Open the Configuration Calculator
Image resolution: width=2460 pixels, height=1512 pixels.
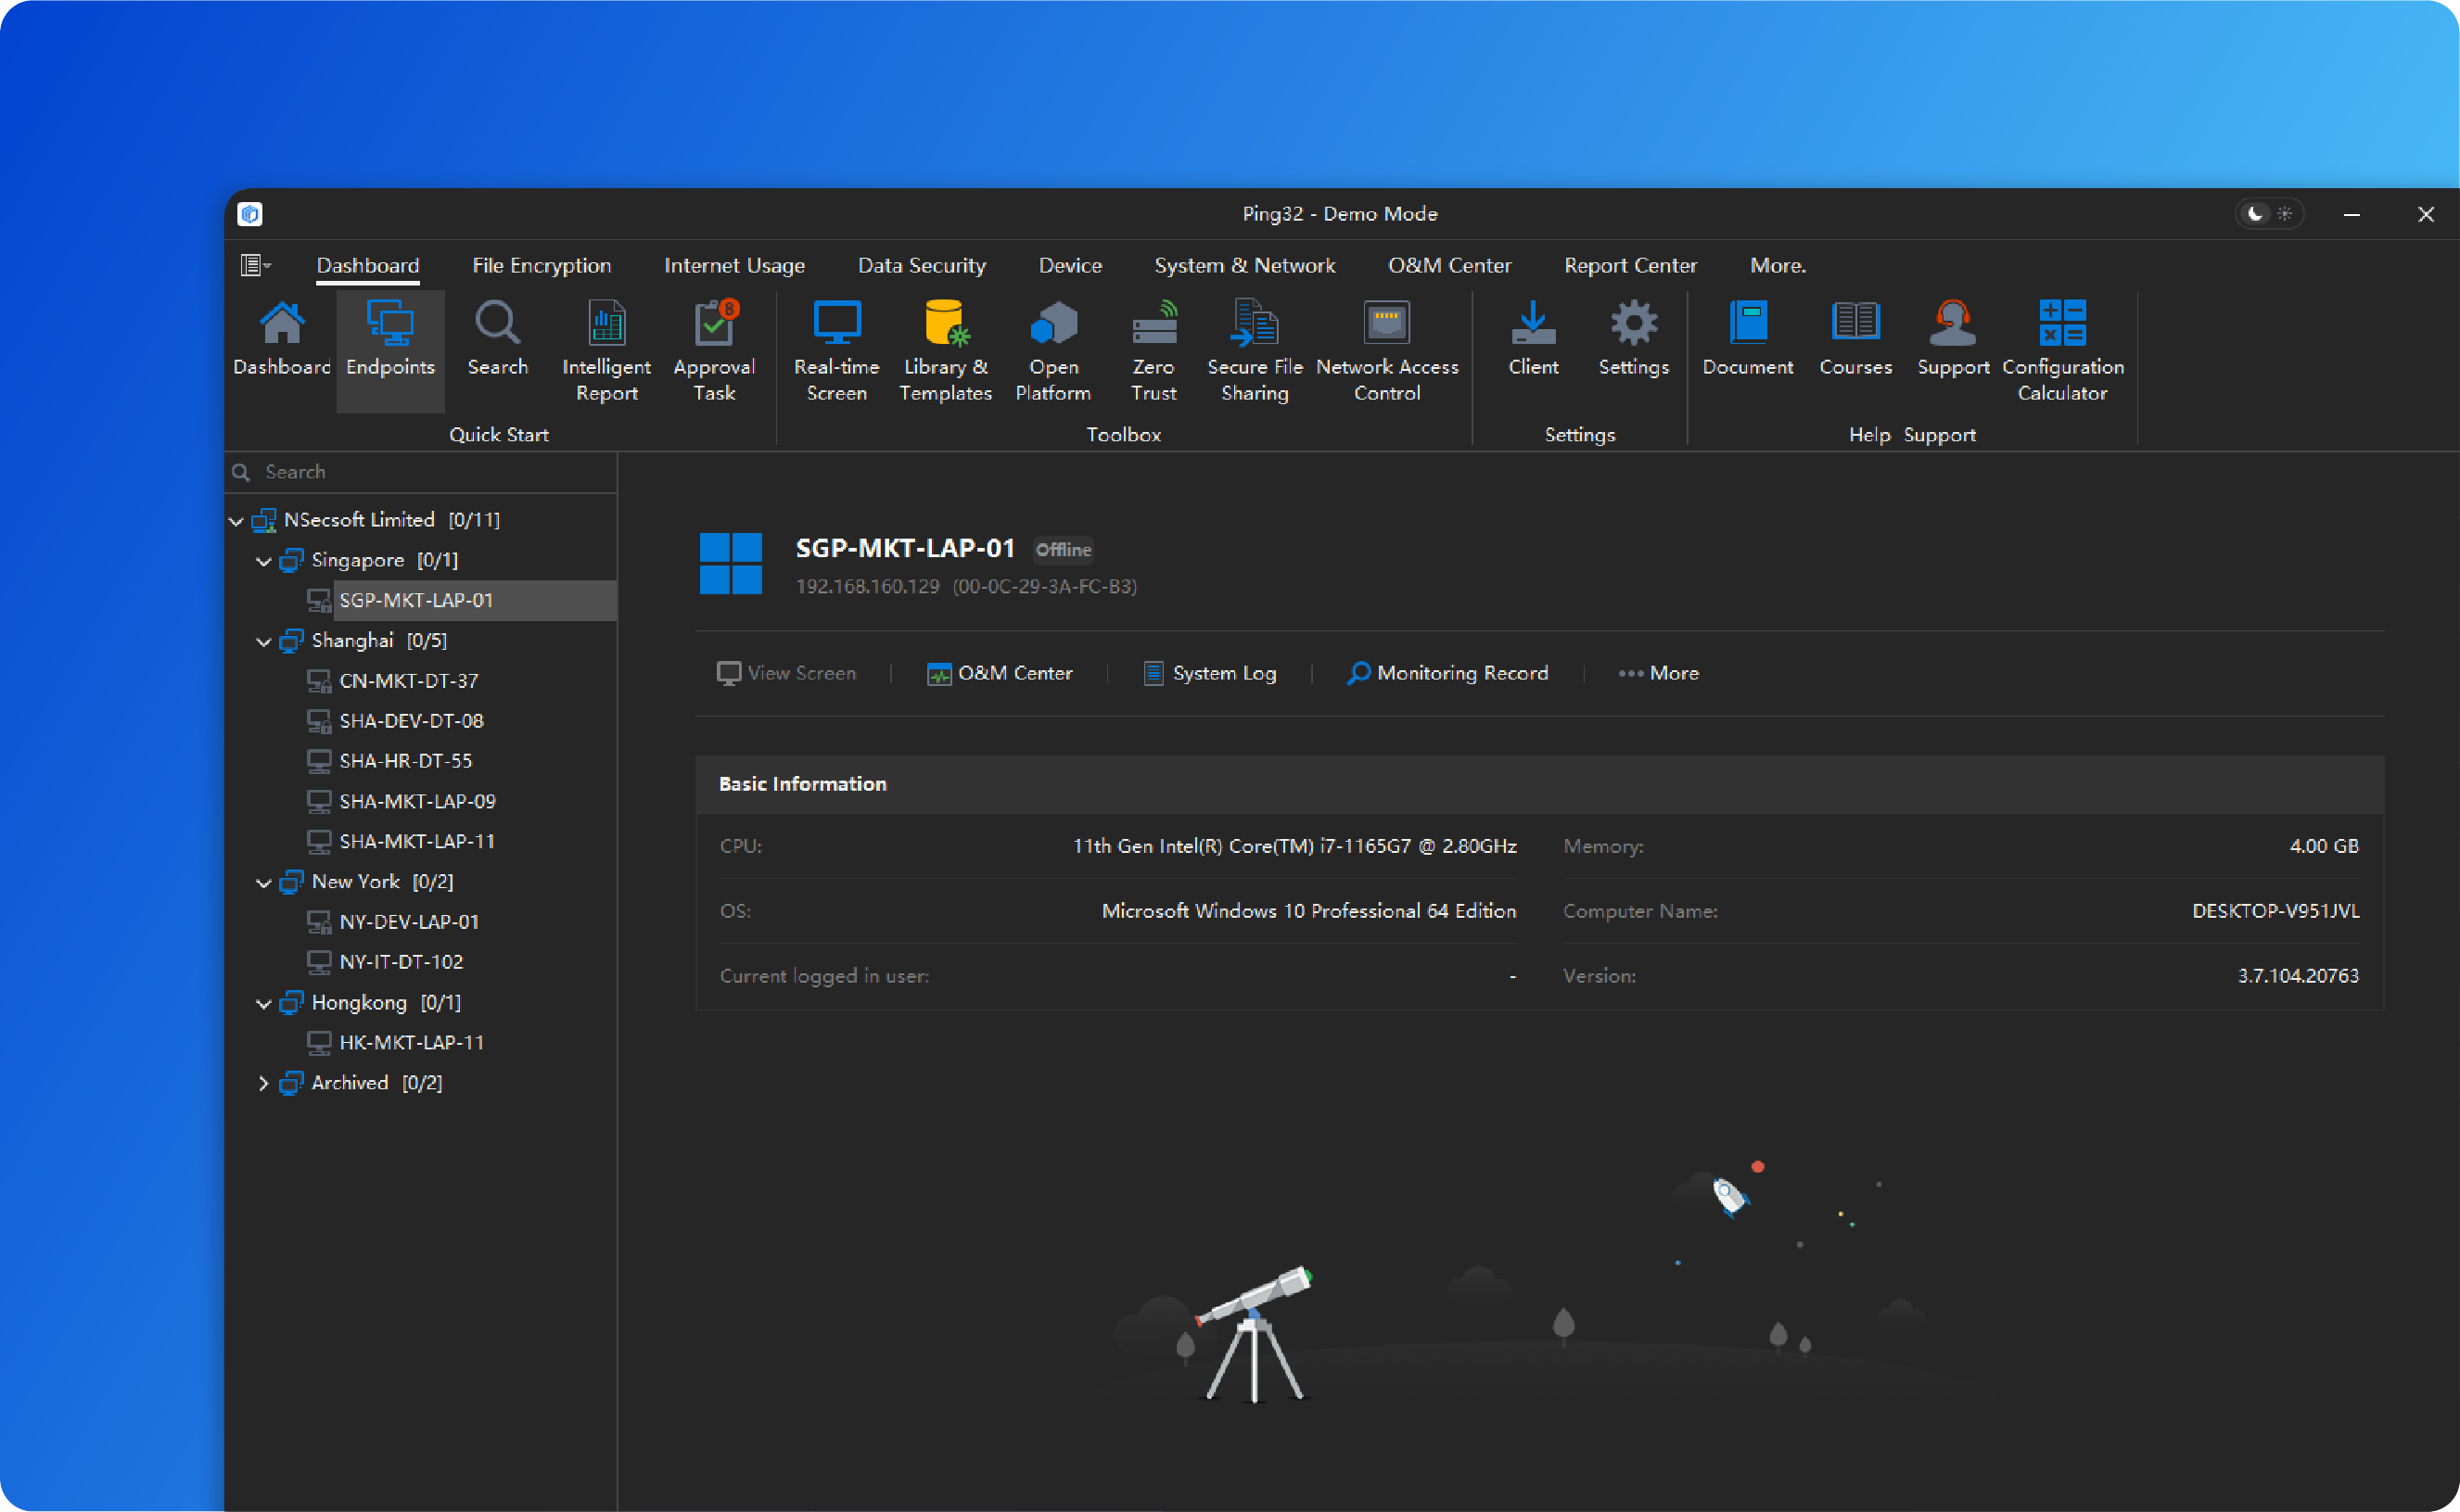click(x=2062, y=349)
